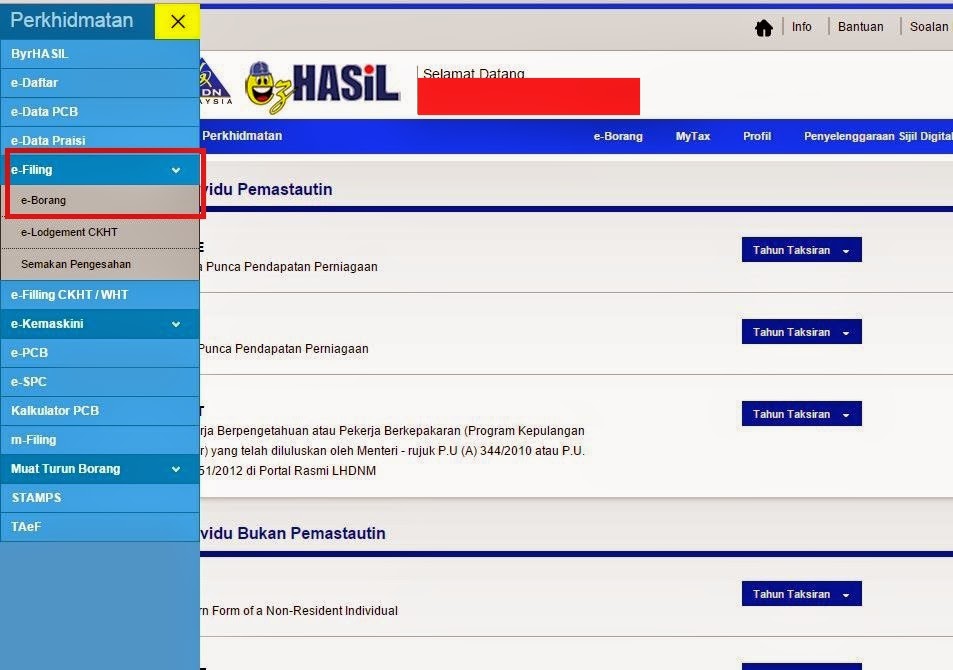This screenshot has width=953, height=670.
Task: Go to the home page icon
Action: point(763,27)
